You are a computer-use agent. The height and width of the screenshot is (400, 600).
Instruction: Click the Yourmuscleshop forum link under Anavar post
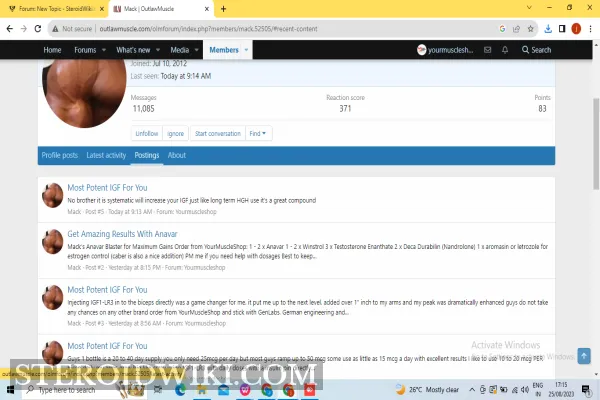click(204, 268)
